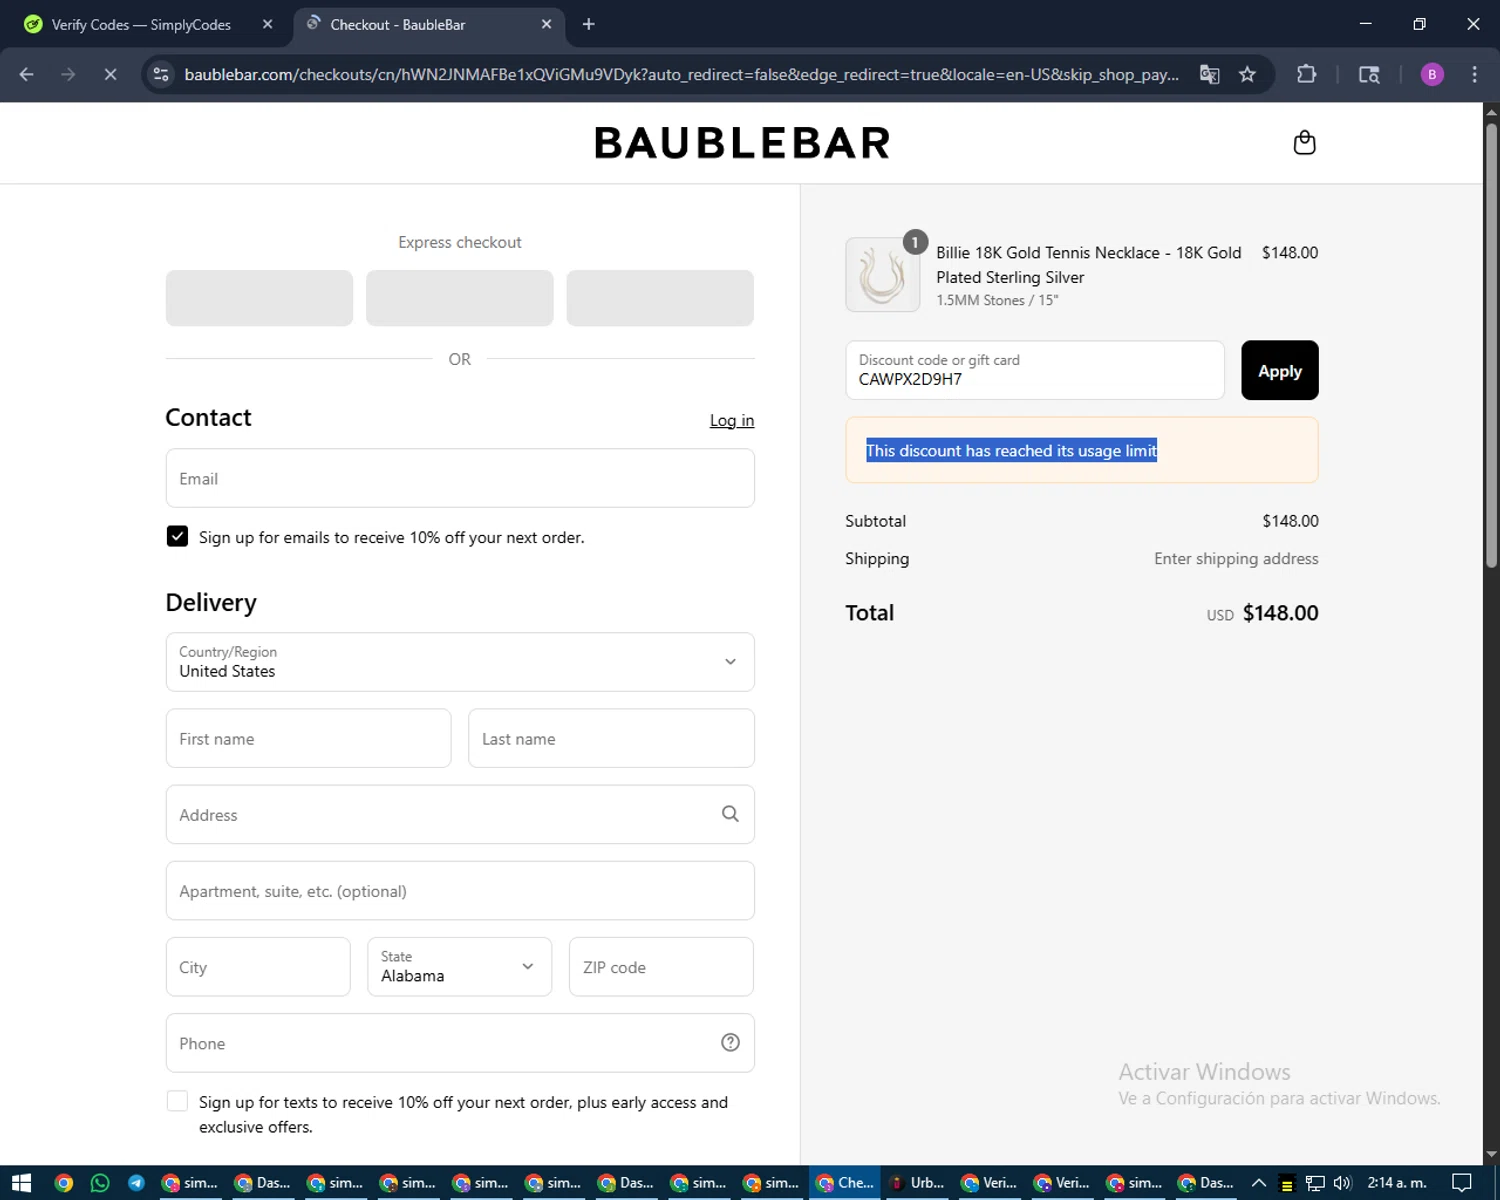Screen dimensions: 1500x1200
Task: Open the pinned Chrome taskbar icon
Action: coord(63,1183)
